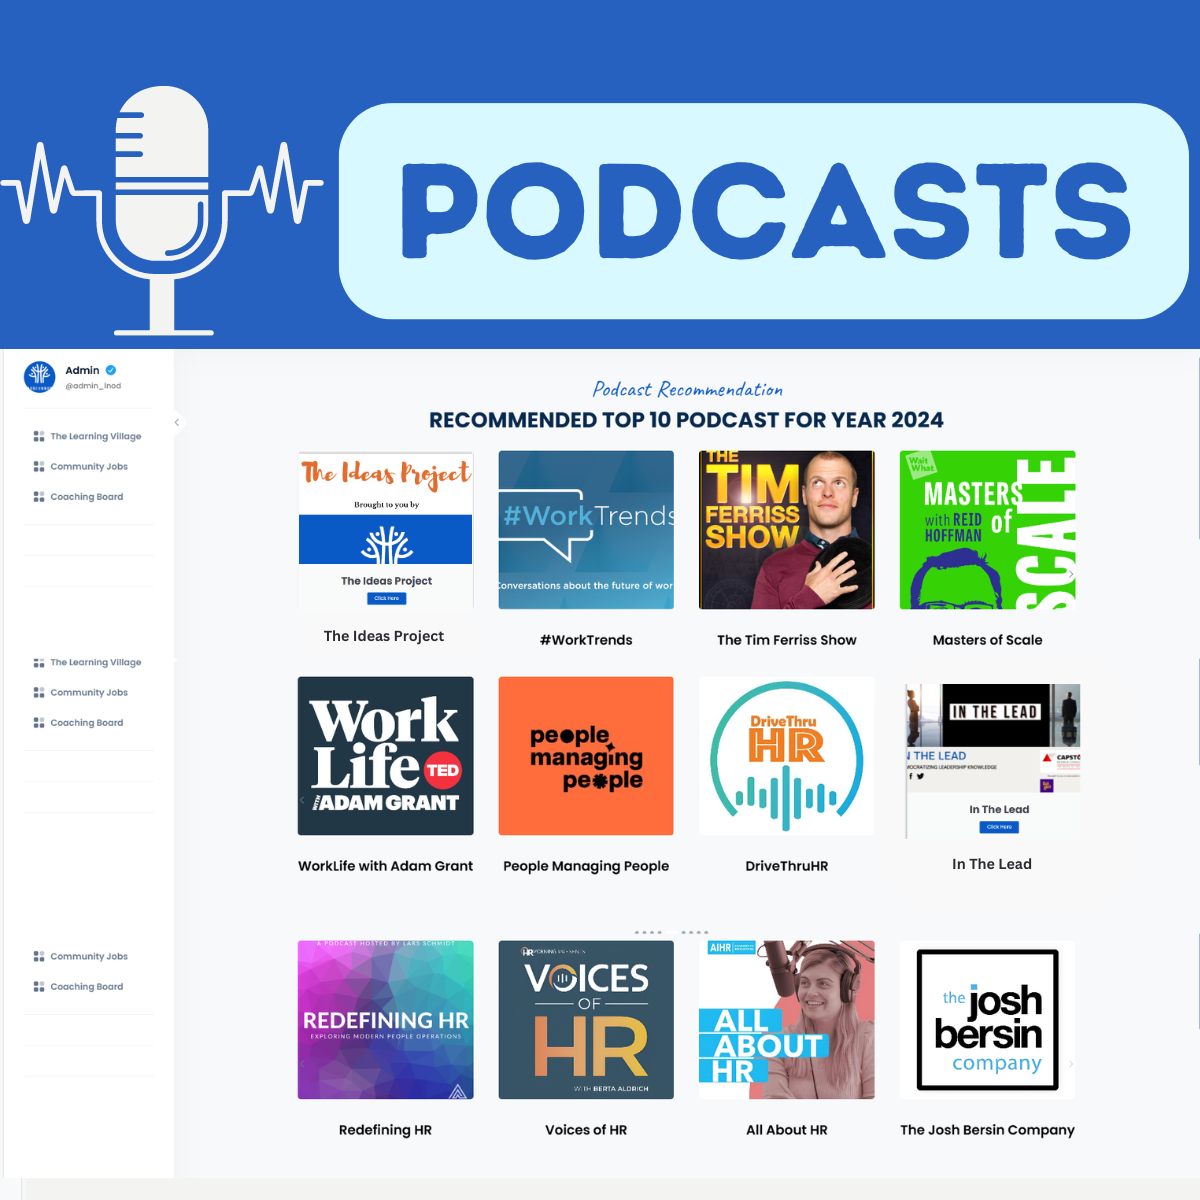Viewport: 1200px width, 1200px height.
Task: Click the 'In The Lead' caption below its card
Action: point(992,864)
